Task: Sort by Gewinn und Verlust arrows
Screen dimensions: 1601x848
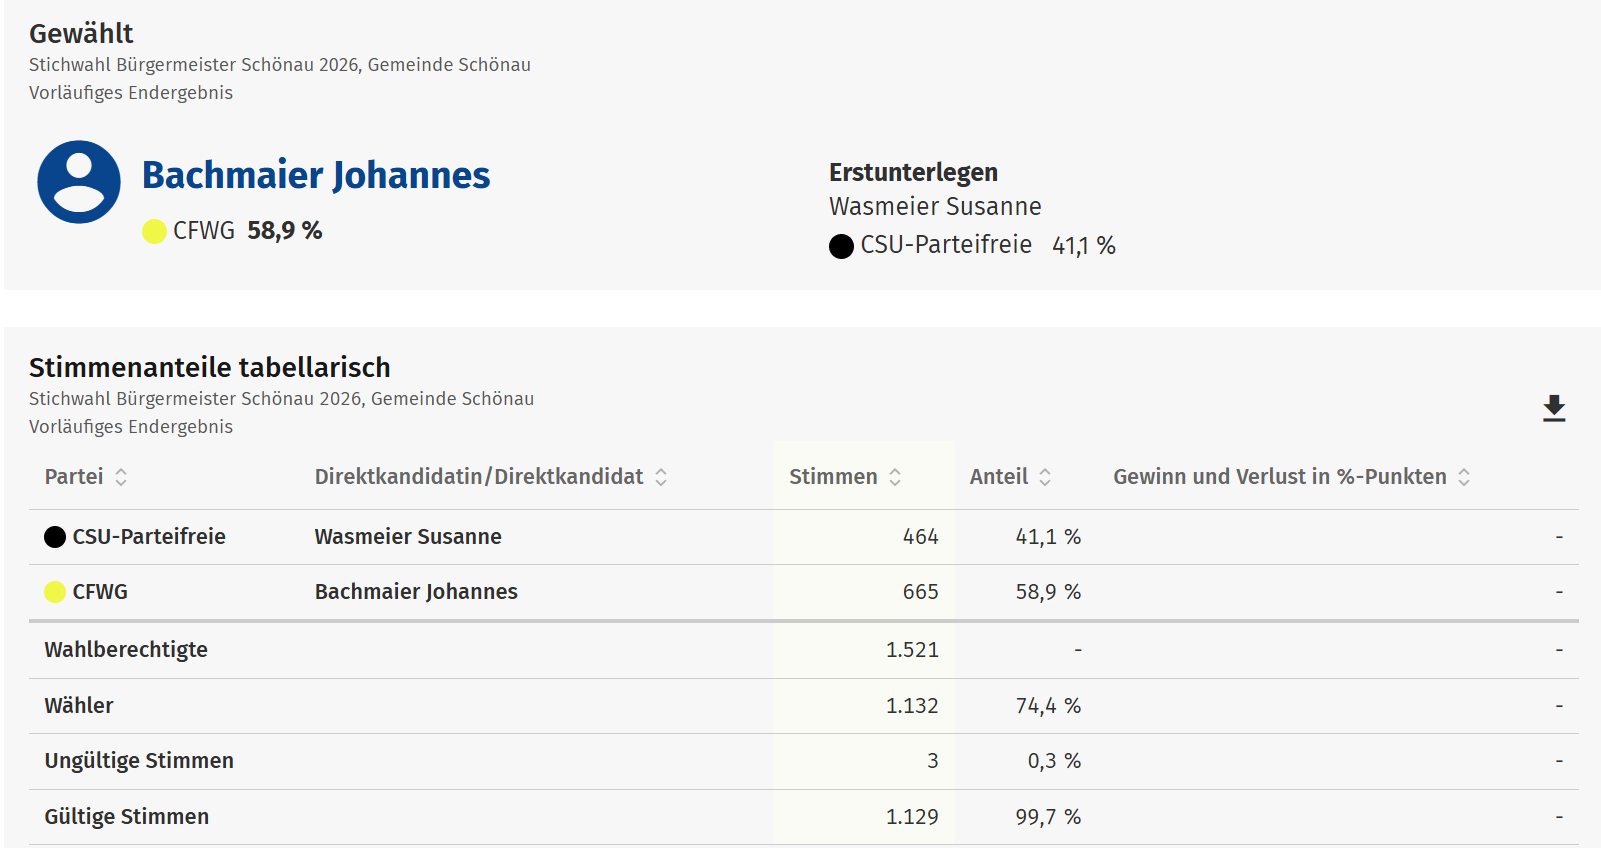Action: [x=1464, y=477]
